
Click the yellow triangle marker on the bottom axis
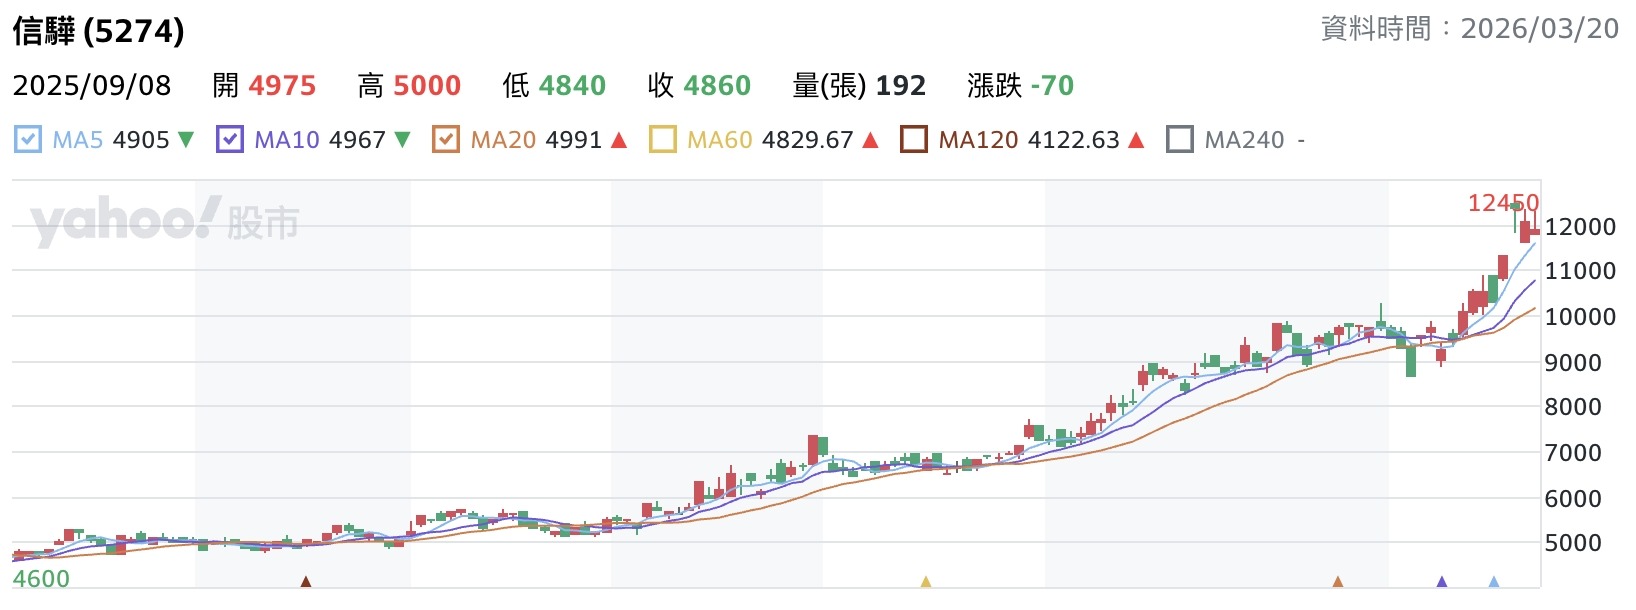926,581
